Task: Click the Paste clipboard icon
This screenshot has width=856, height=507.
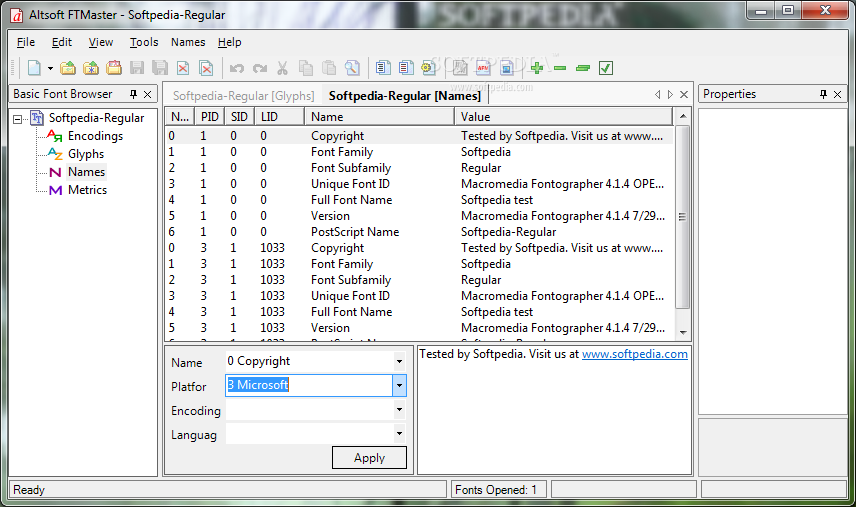Action: click(x=329, y=68)
